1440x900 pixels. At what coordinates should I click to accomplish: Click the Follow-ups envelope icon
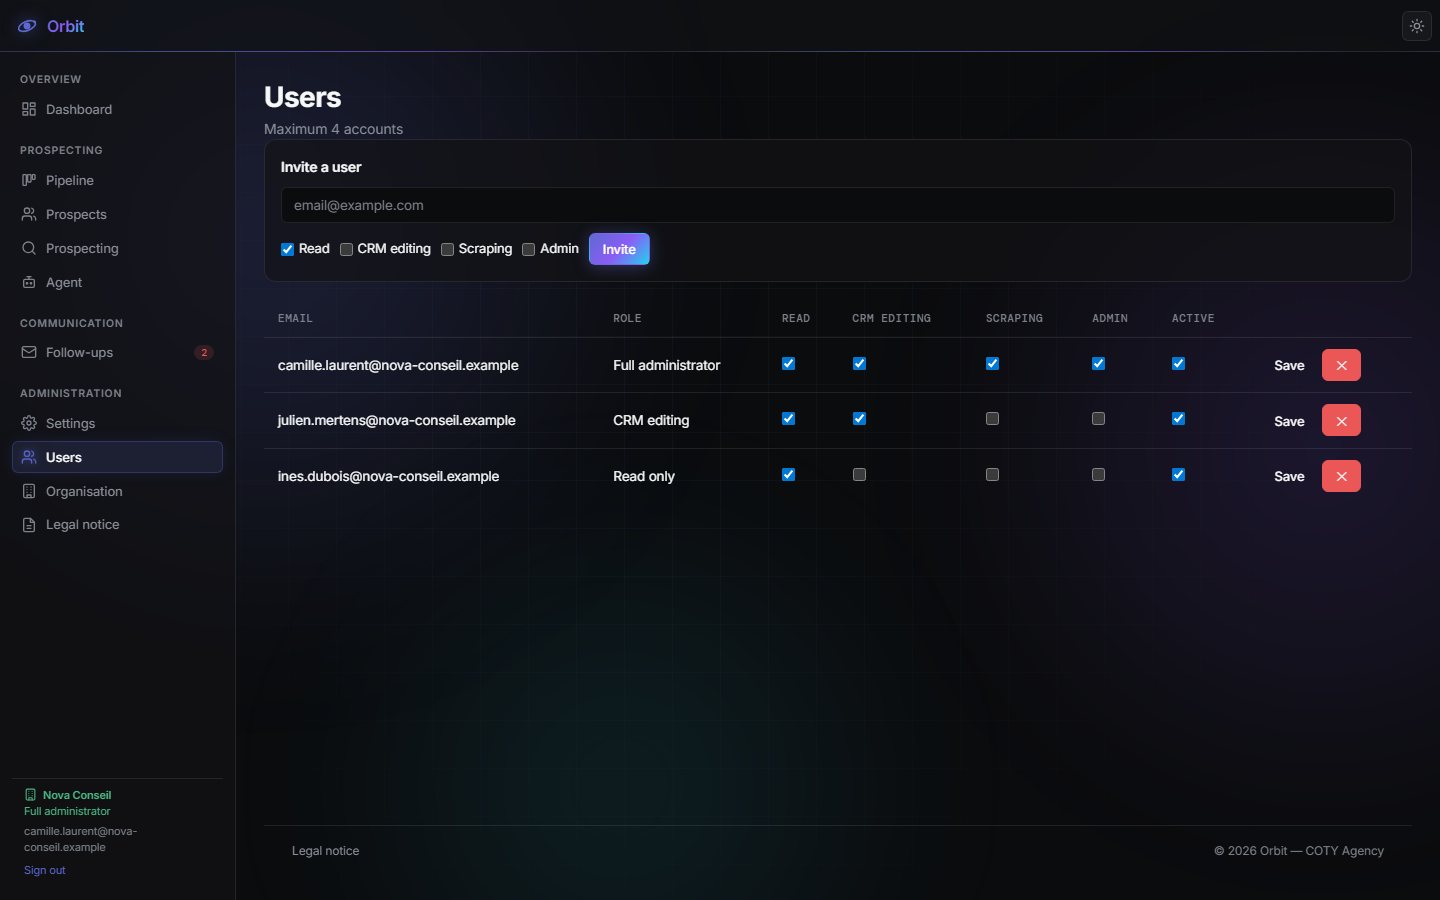click(x=29, y=352)
